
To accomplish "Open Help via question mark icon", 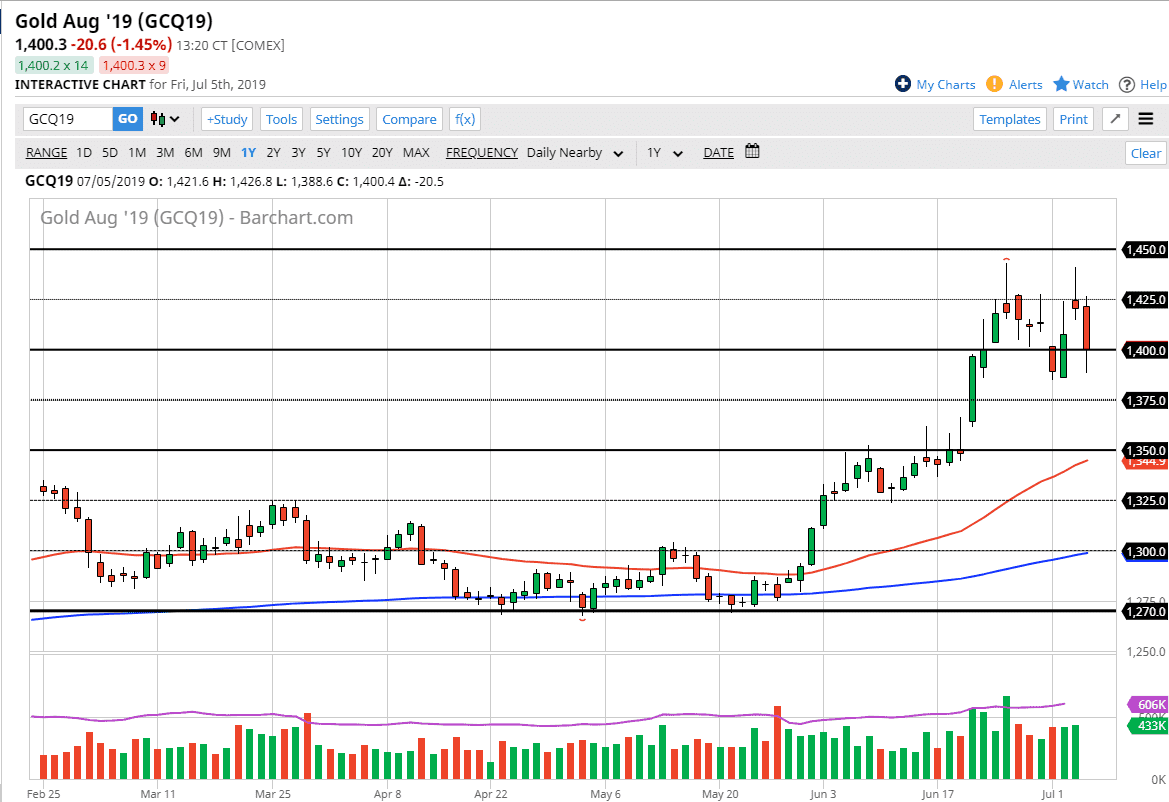I will point(1127,84).
